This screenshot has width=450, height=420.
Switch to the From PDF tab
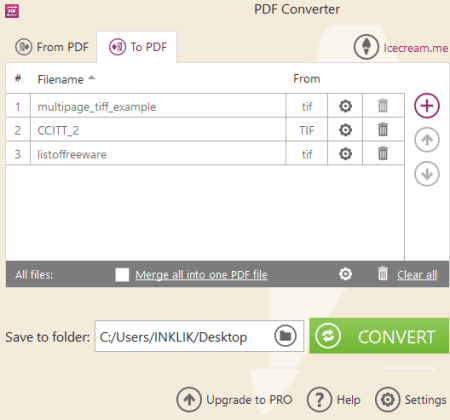[x=52, y=47]
